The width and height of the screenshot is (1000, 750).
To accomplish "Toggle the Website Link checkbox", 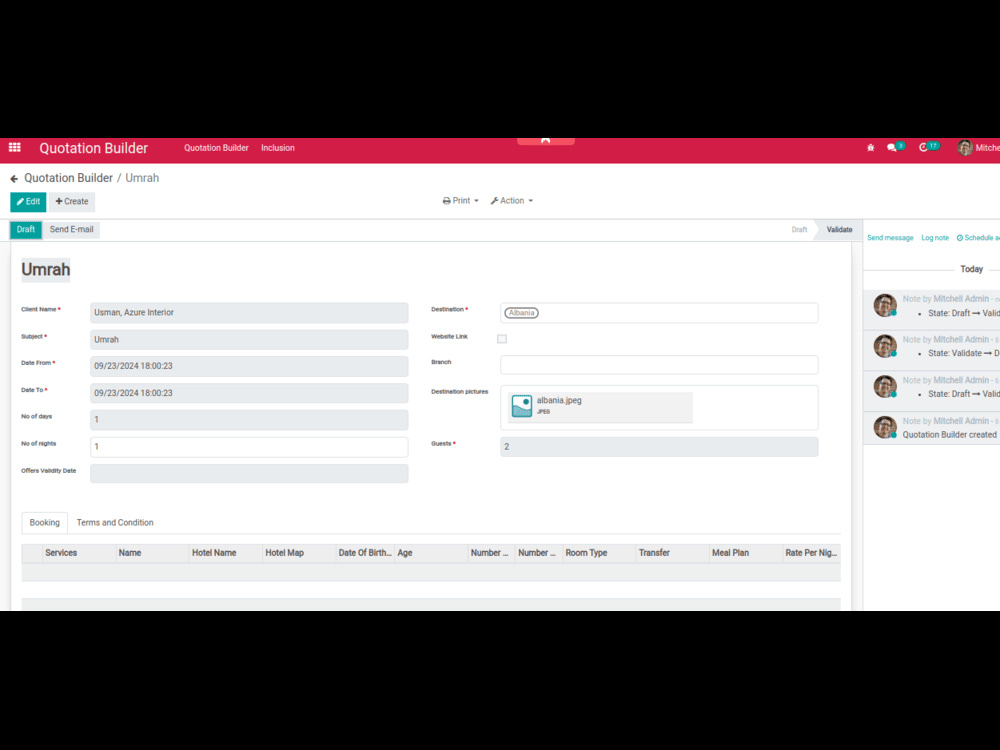I will pos(502,339).
